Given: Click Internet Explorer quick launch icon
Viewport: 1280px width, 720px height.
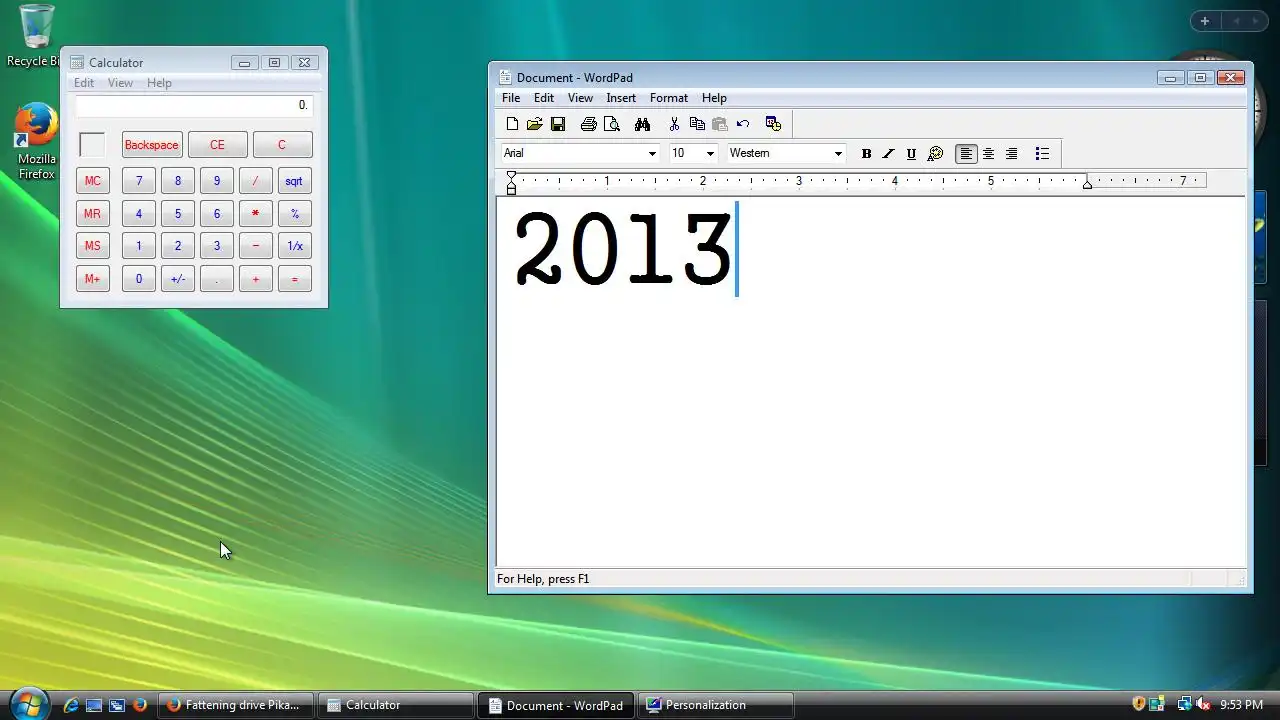Looking at the screenshot, I should (71, 705).
